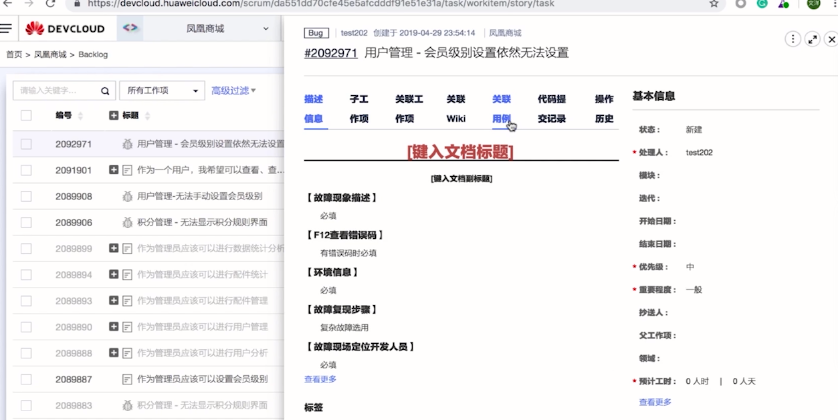Viewport: 838px width, 420px height.
Task: Click the #2092971 work item number link
Action: point(331,53)
